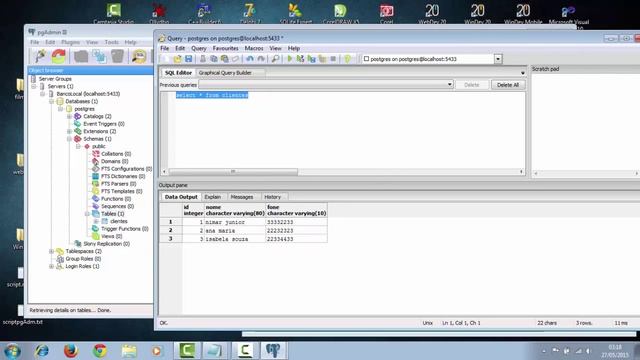Click the Add server plug icon in pgAdmin
This screenshot has width=640, height=360.
[x=41, y=56]
